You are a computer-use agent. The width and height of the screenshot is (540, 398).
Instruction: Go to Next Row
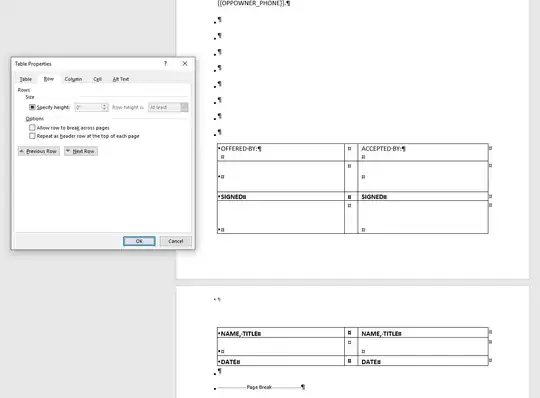tap(81, 151)
